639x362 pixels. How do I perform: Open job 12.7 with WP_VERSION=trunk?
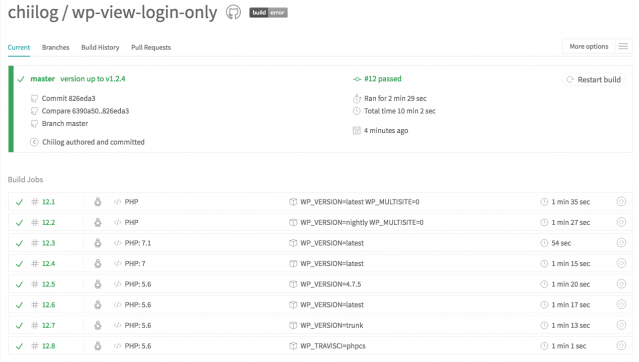coord(320,325)
